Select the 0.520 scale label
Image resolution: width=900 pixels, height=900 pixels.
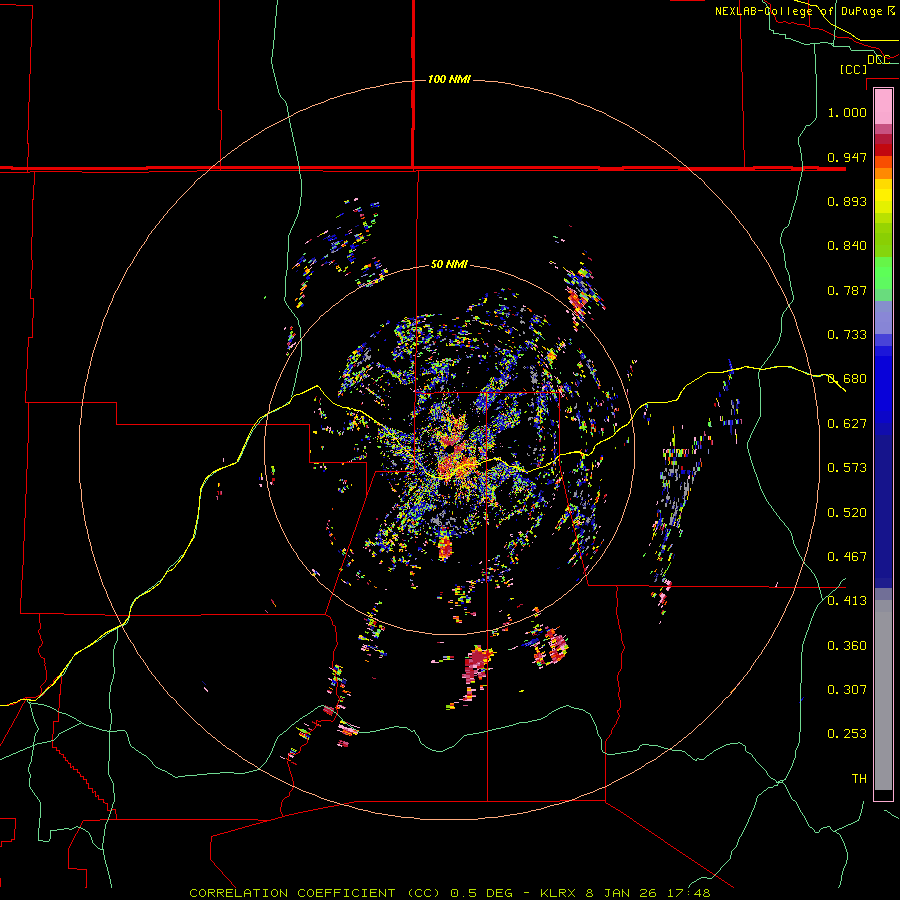click(x=847, y=513)
